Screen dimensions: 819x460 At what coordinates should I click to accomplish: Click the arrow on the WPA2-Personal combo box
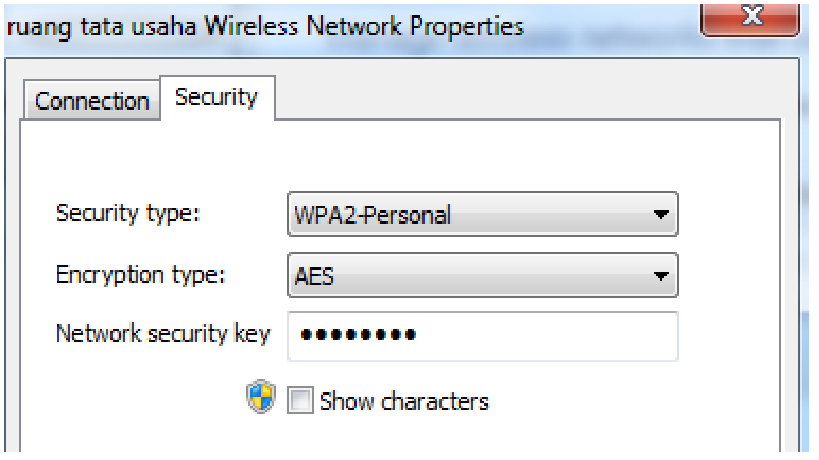click(x=659, y=215)
